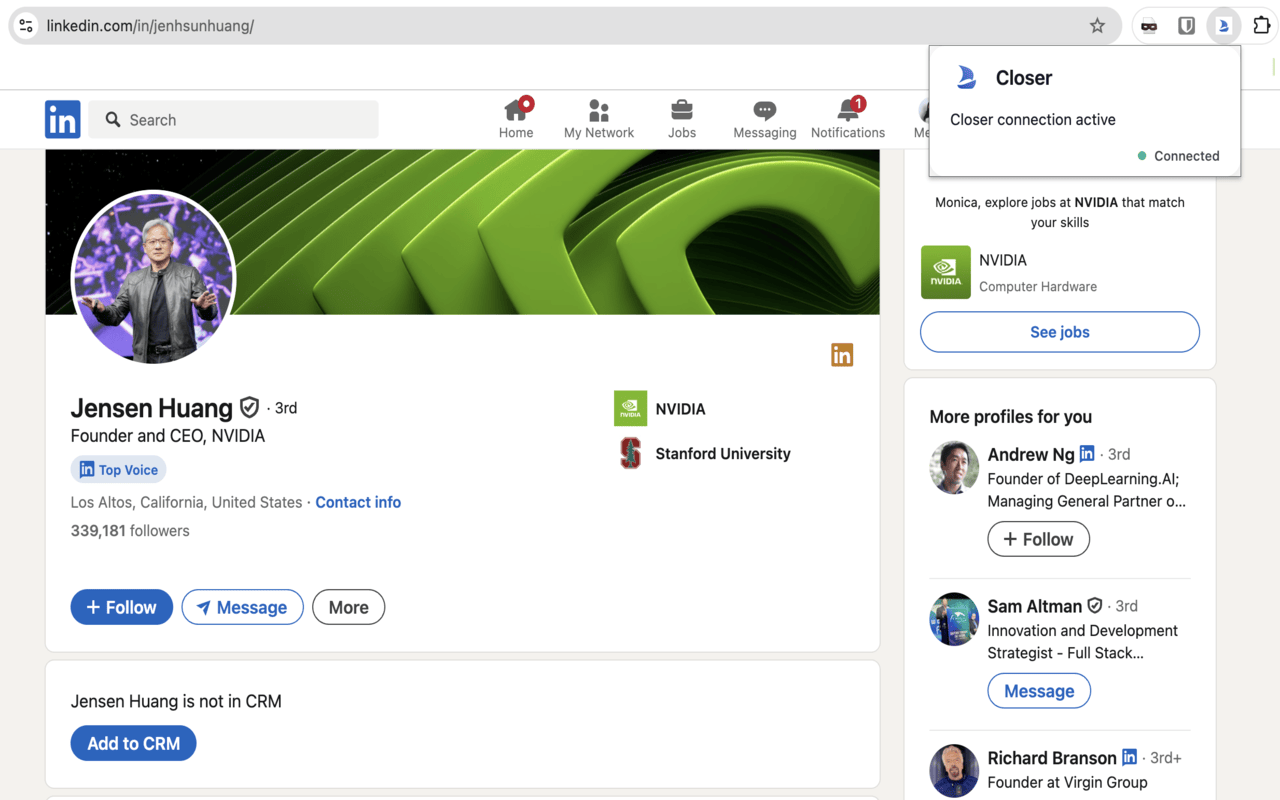
Task: Click 'Computer Hardware' text in jobs card
Action: [x=1038, y=286]
